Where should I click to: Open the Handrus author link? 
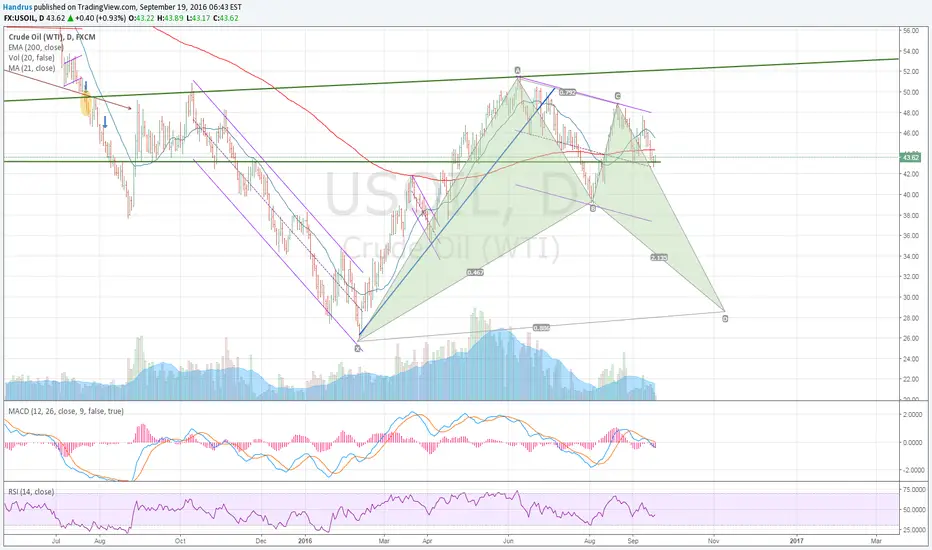[18, 7]
